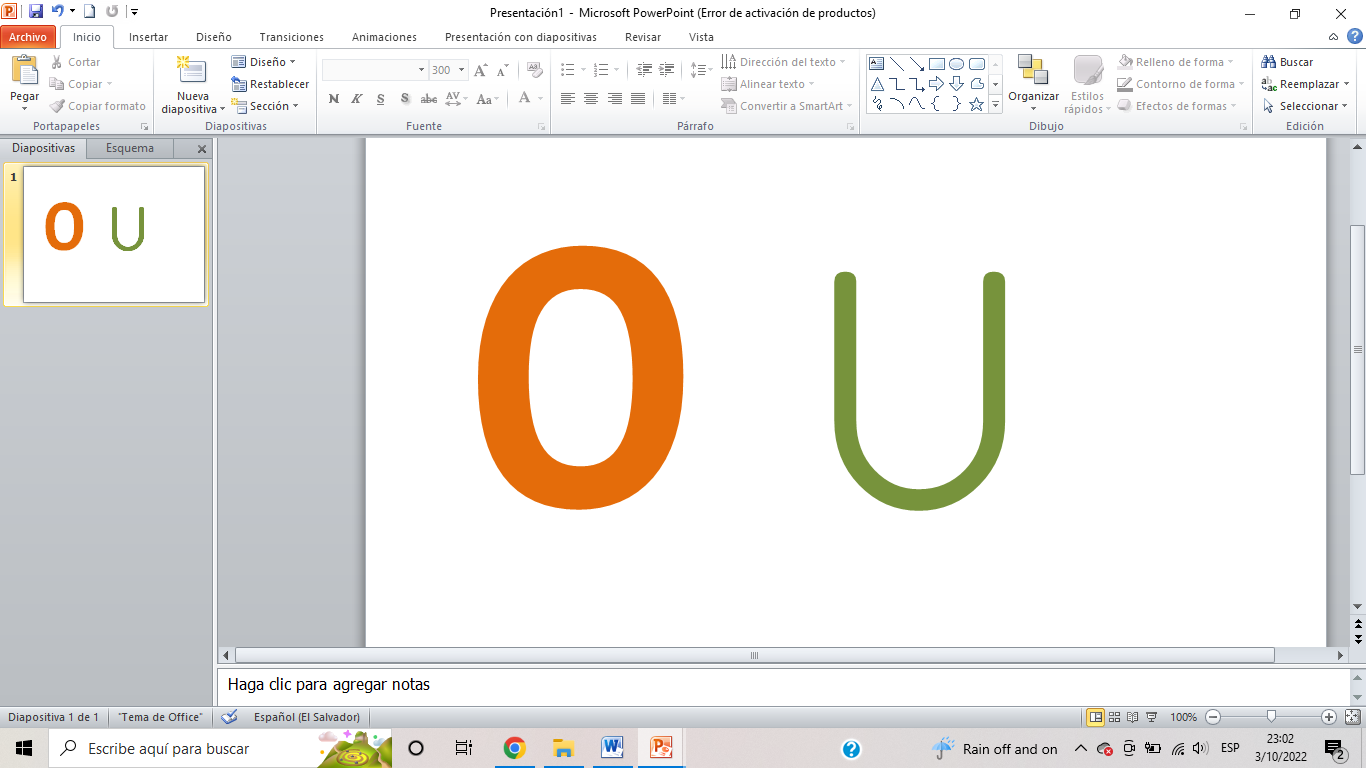
Task: Click the clear formatting eraser icon
Action: (x=535, y=70)
